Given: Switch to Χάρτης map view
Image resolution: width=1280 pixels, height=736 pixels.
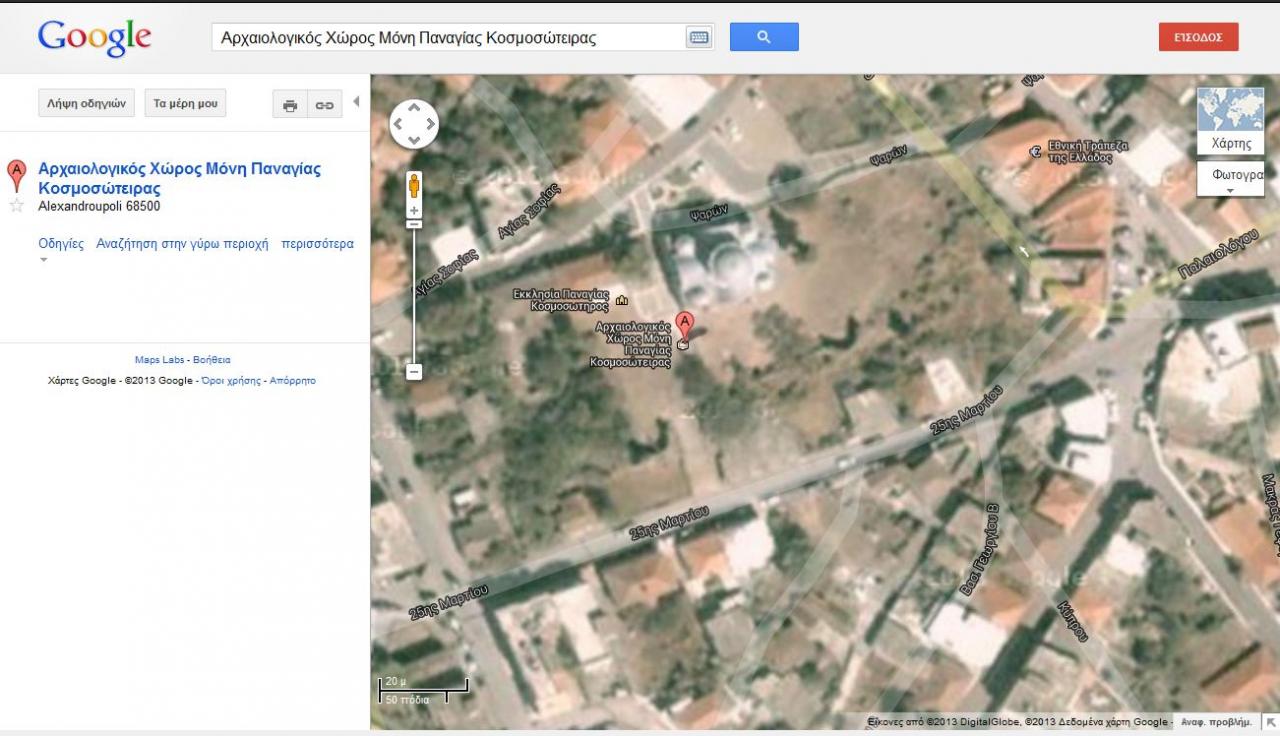Looking at the screenshot, I should pos(1230,121).
